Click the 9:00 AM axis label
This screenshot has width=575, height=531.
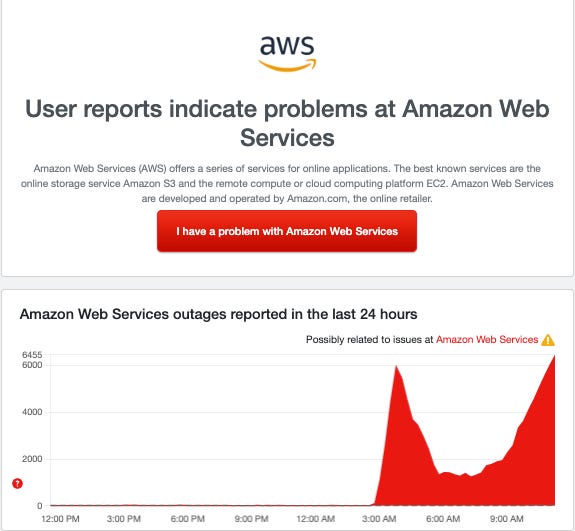pyautogui.click(x=506, y=519)
